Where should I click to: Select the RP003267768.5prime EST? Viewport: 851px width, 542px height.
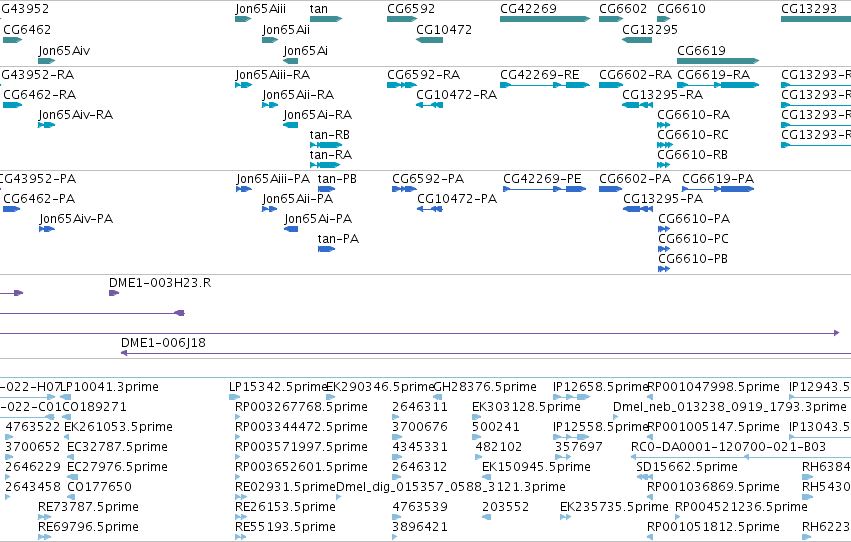[x=237, y=417]
